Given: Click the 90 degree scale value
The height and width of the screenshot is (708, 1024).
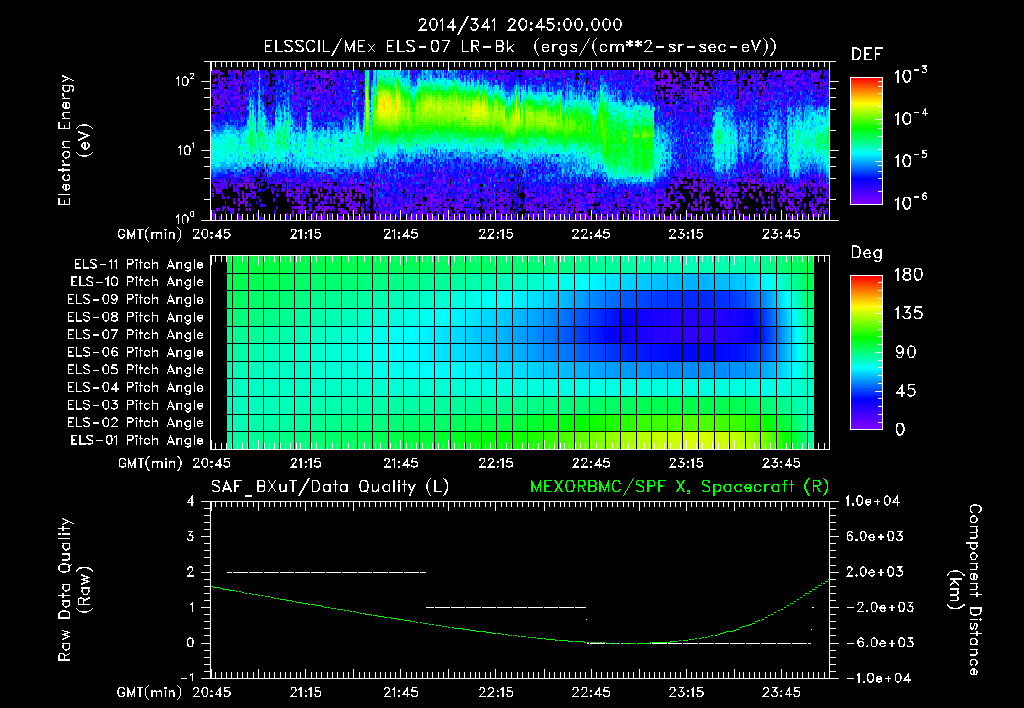Looking at the screenshot, I should [906, 352].
